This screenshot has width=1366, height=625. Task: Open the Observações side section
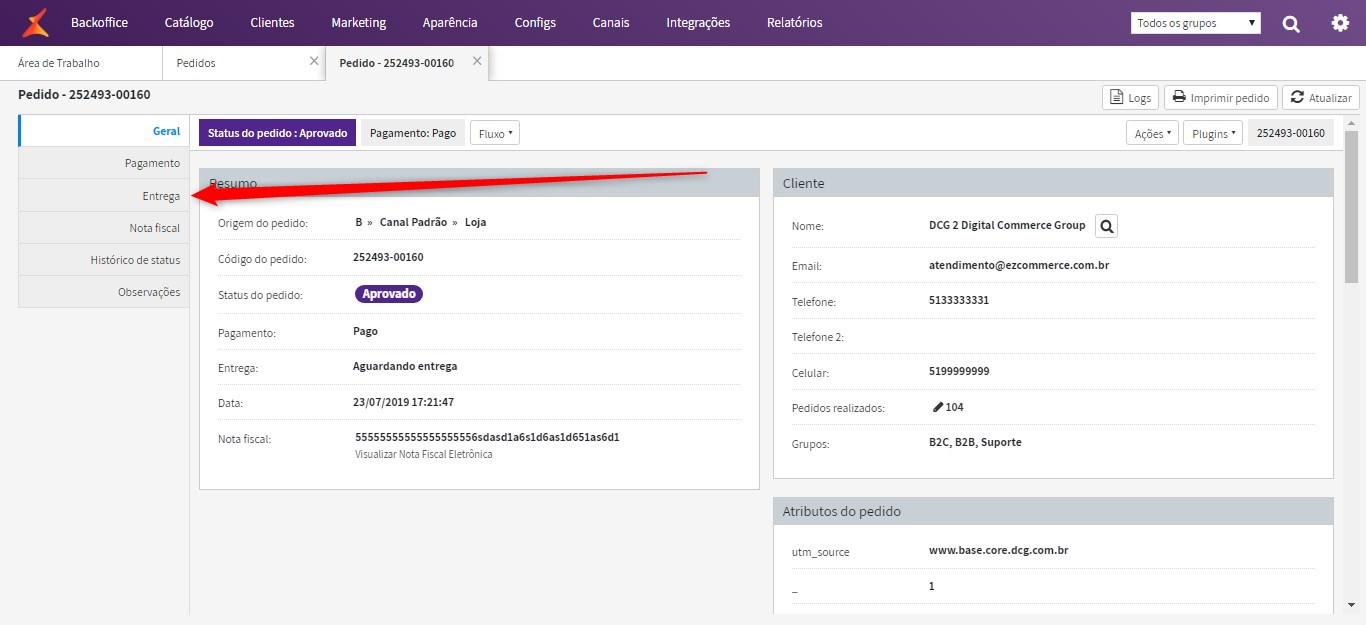[x=104, y=292]
